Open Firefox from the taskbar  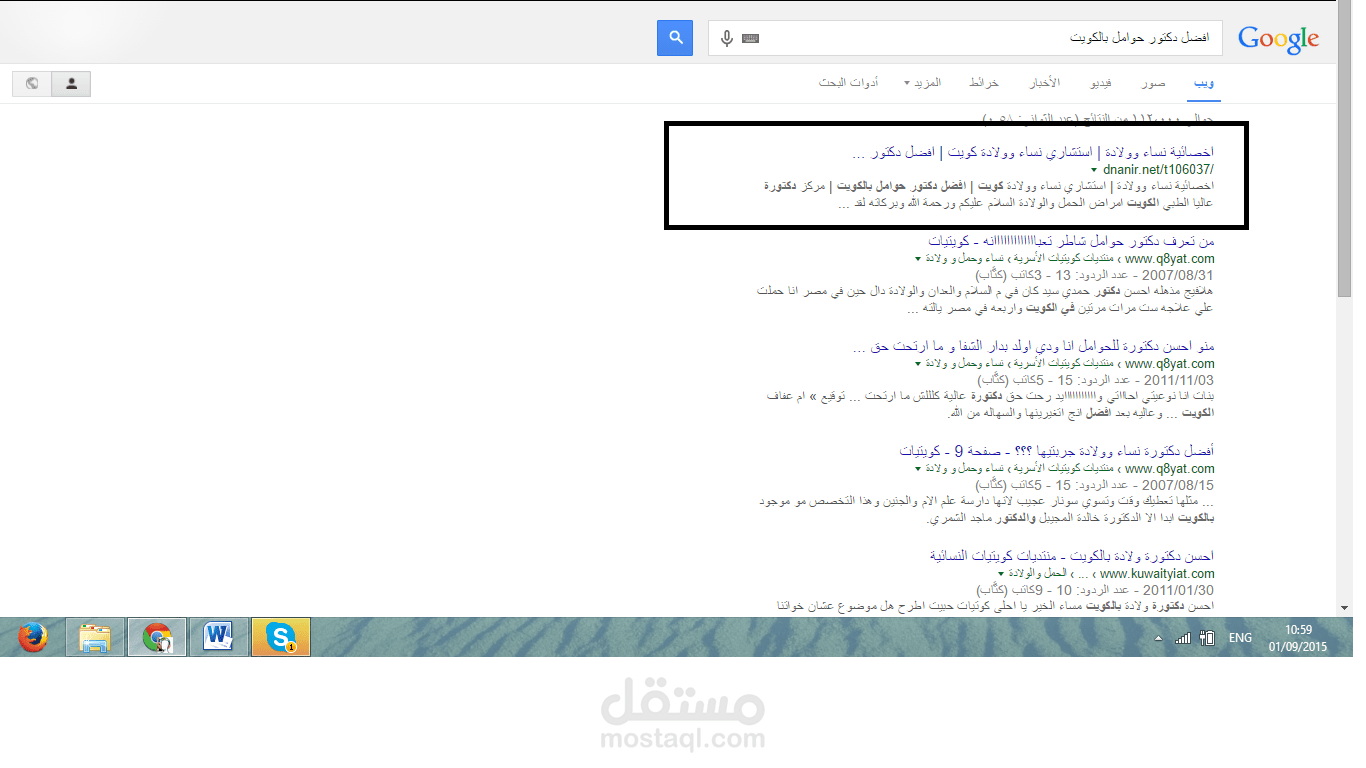(33, 637)
